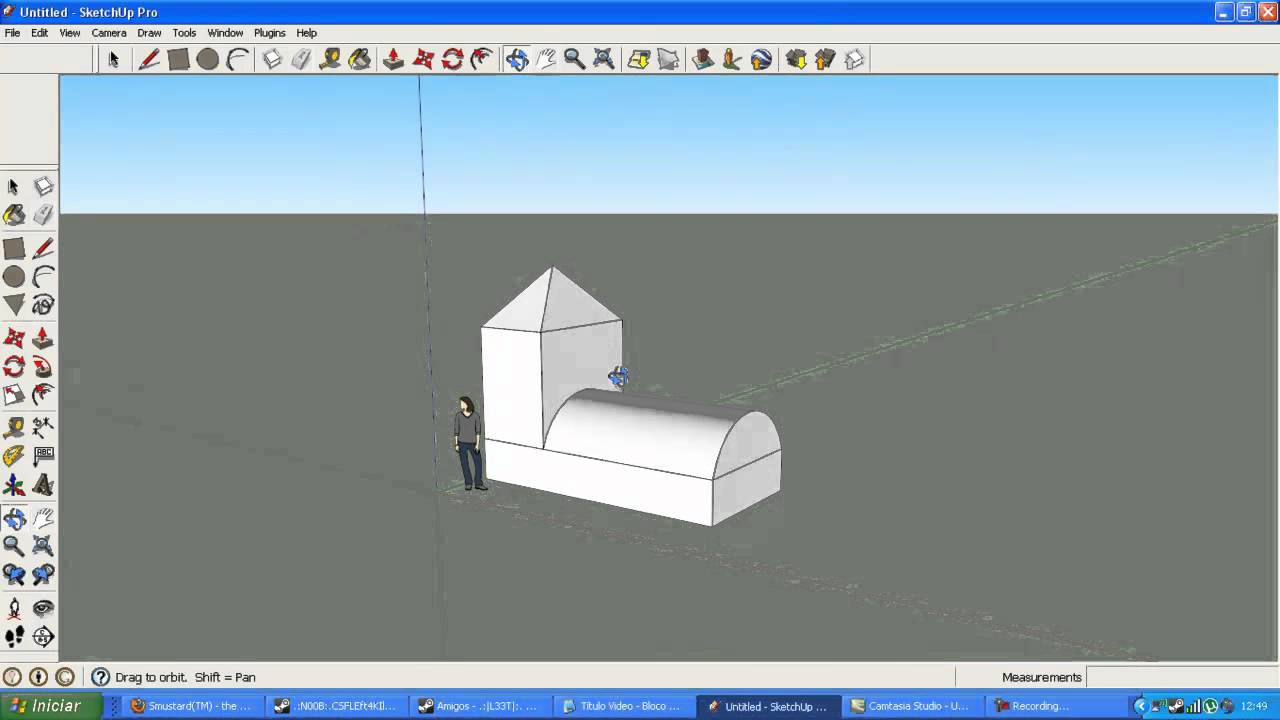
Task: Select the Rotate tool in the left palette
Action: click(x=14, y=367)
